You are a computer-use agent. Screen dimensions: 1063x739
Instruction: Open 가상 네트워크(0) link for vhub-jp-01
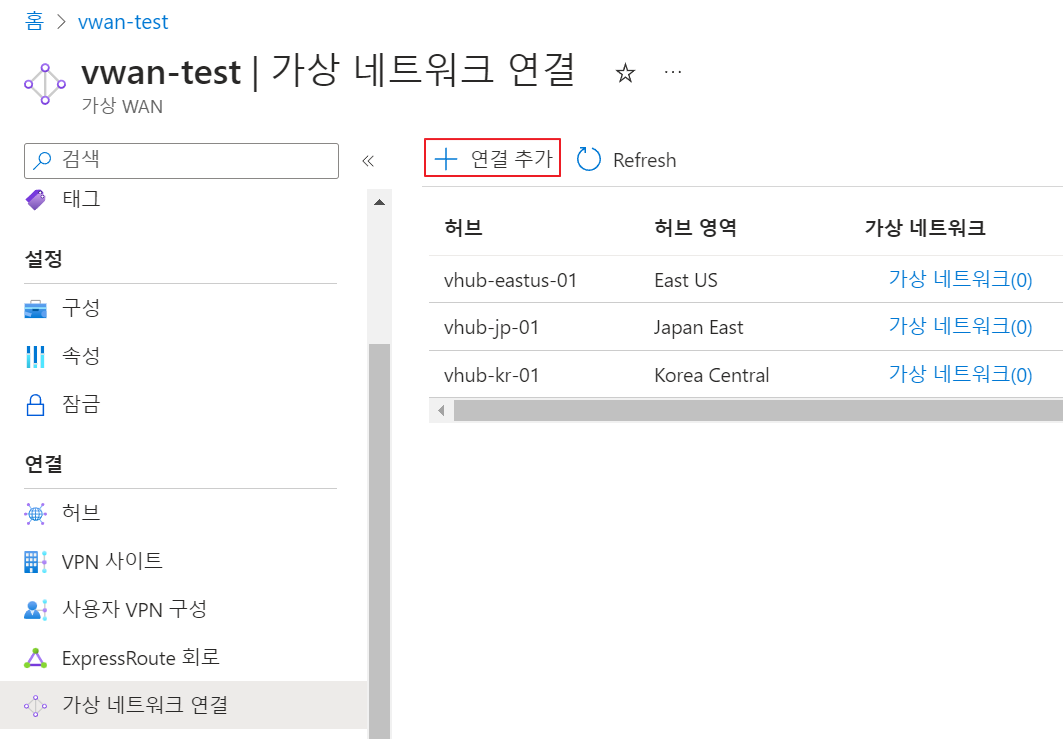point(961,327)
